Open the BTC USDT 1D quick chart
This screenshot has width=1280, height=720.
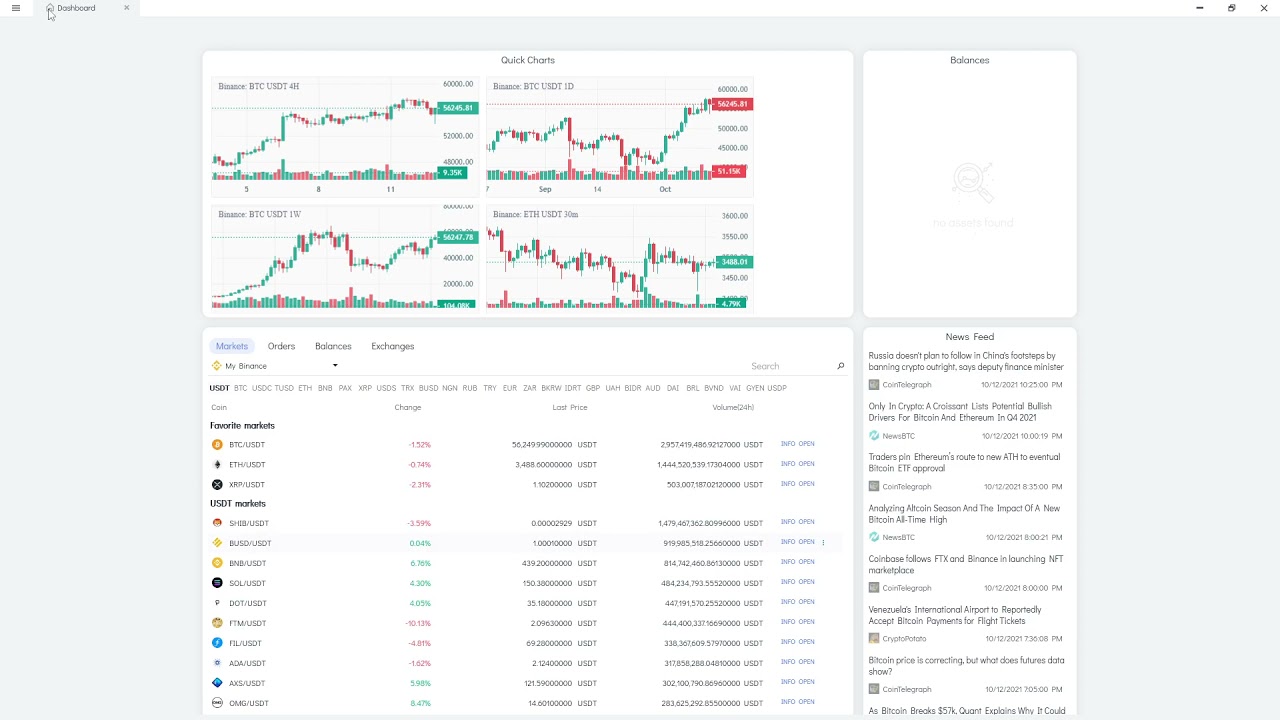point(620,138)
